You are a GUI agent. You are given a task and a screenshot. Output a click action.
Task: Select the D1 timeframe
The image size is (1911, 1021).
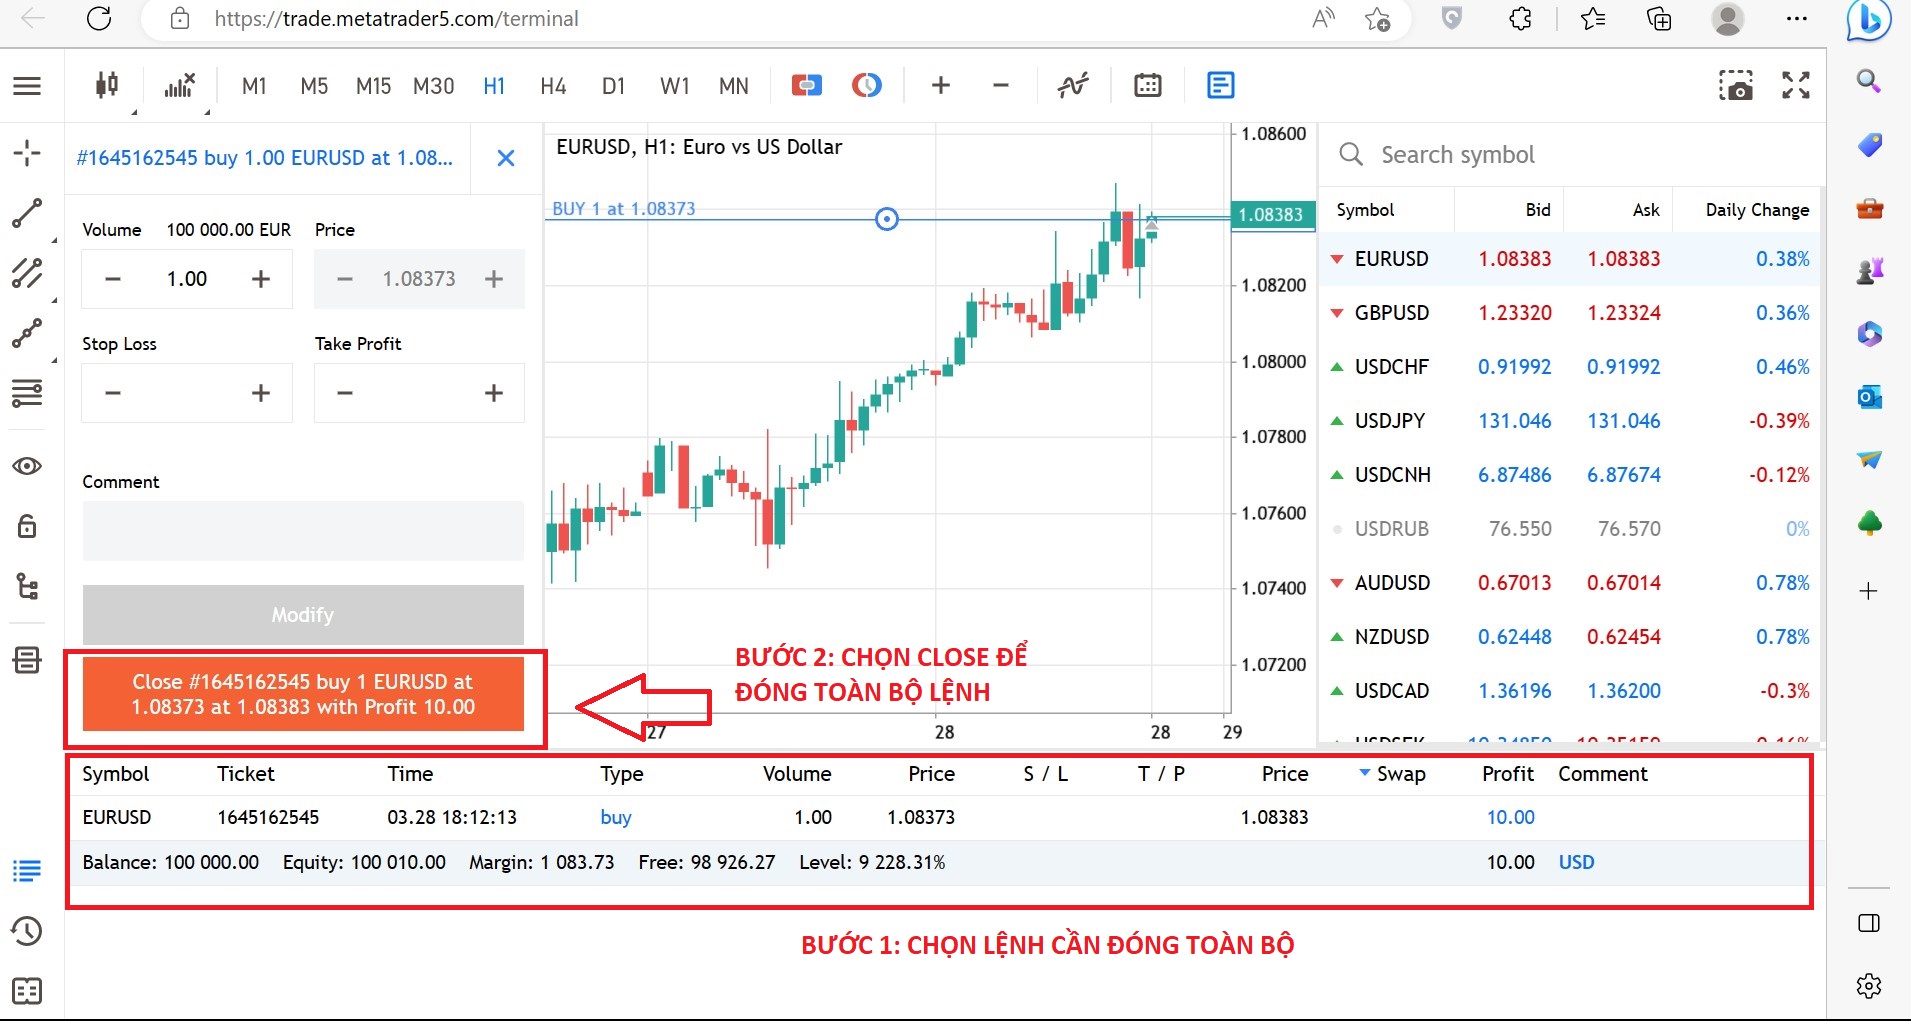pos(613,86)
